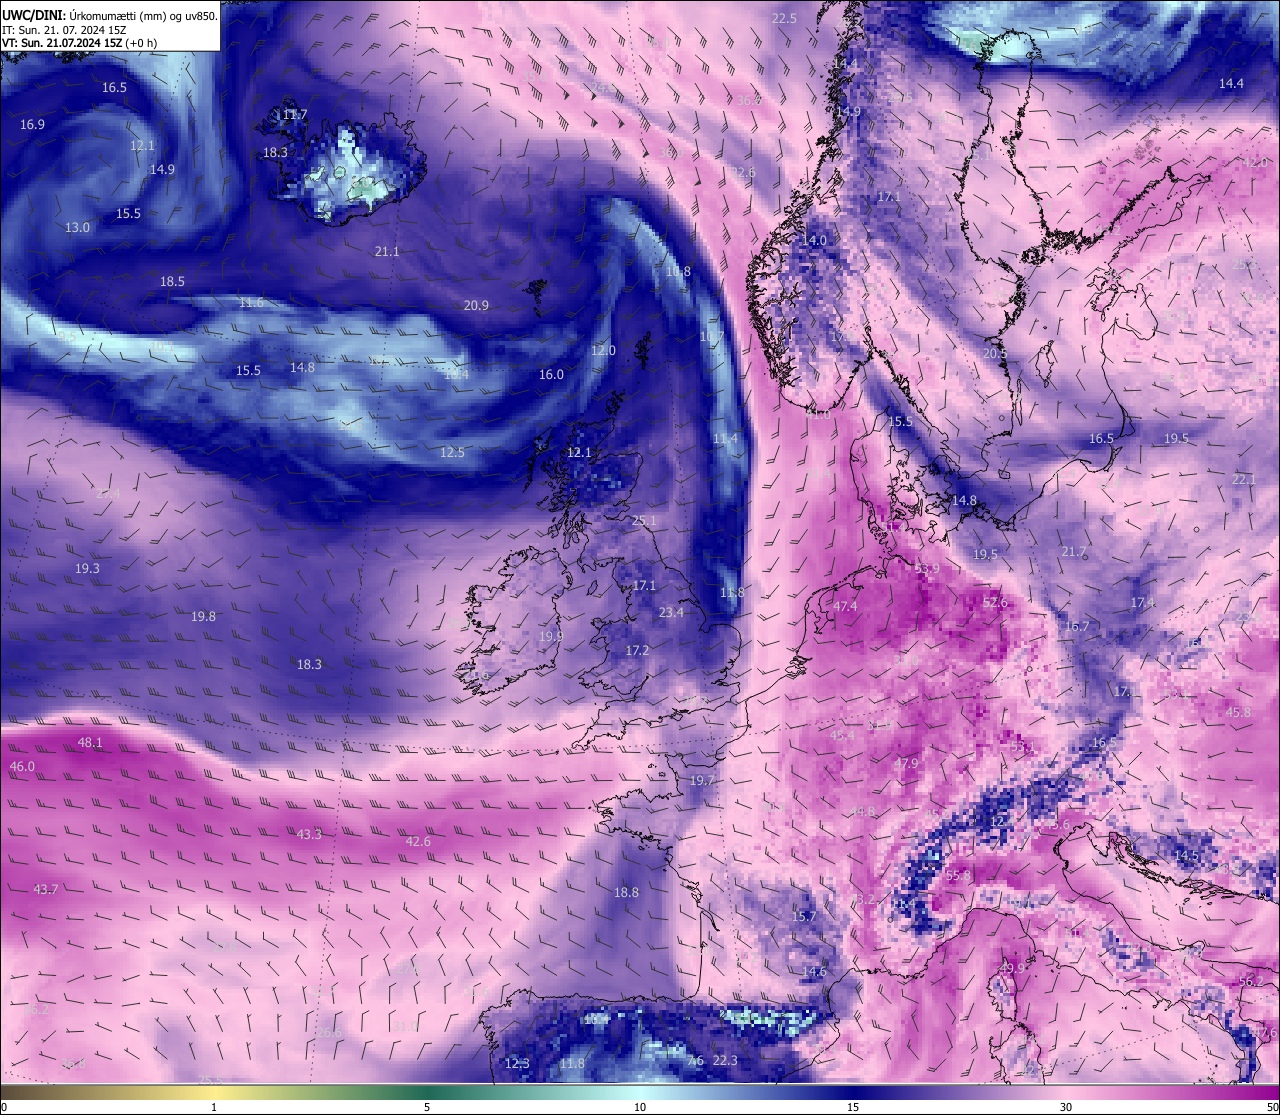Click the 19.3 value in the Atlantic

[87, 569]
